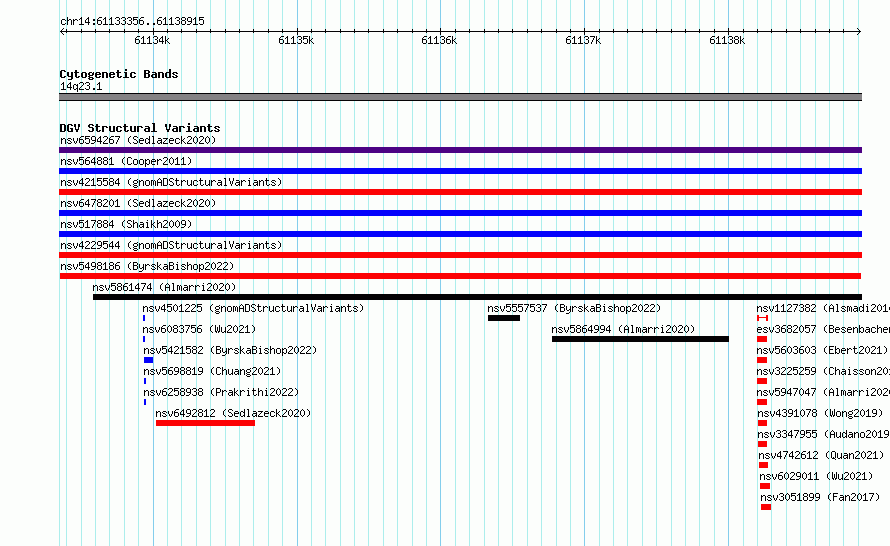Click the black nsv5861474 Almarri2020 bar
This screenshot has height=546, width=890.
coord(477,297)
